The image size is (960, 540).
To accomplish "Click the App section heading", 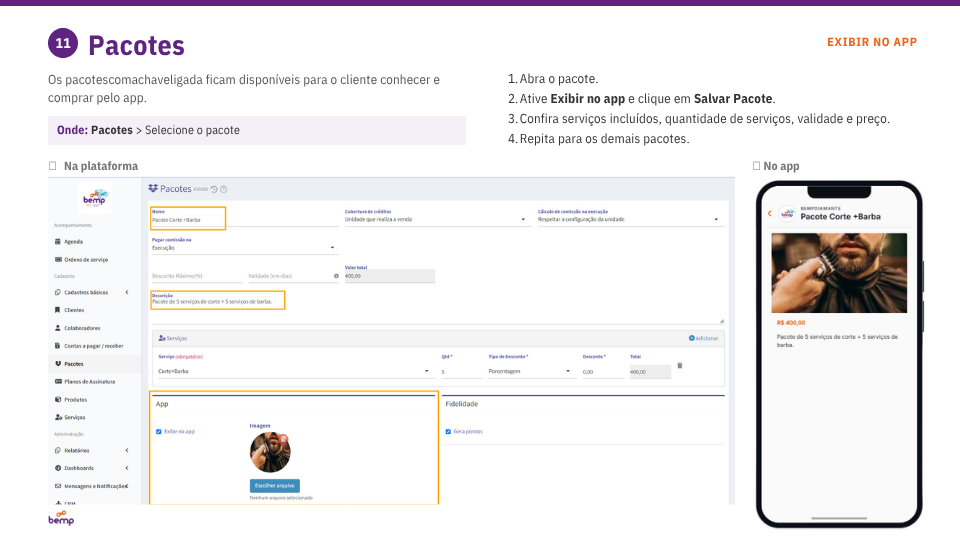I will click(x=162, y=404).
